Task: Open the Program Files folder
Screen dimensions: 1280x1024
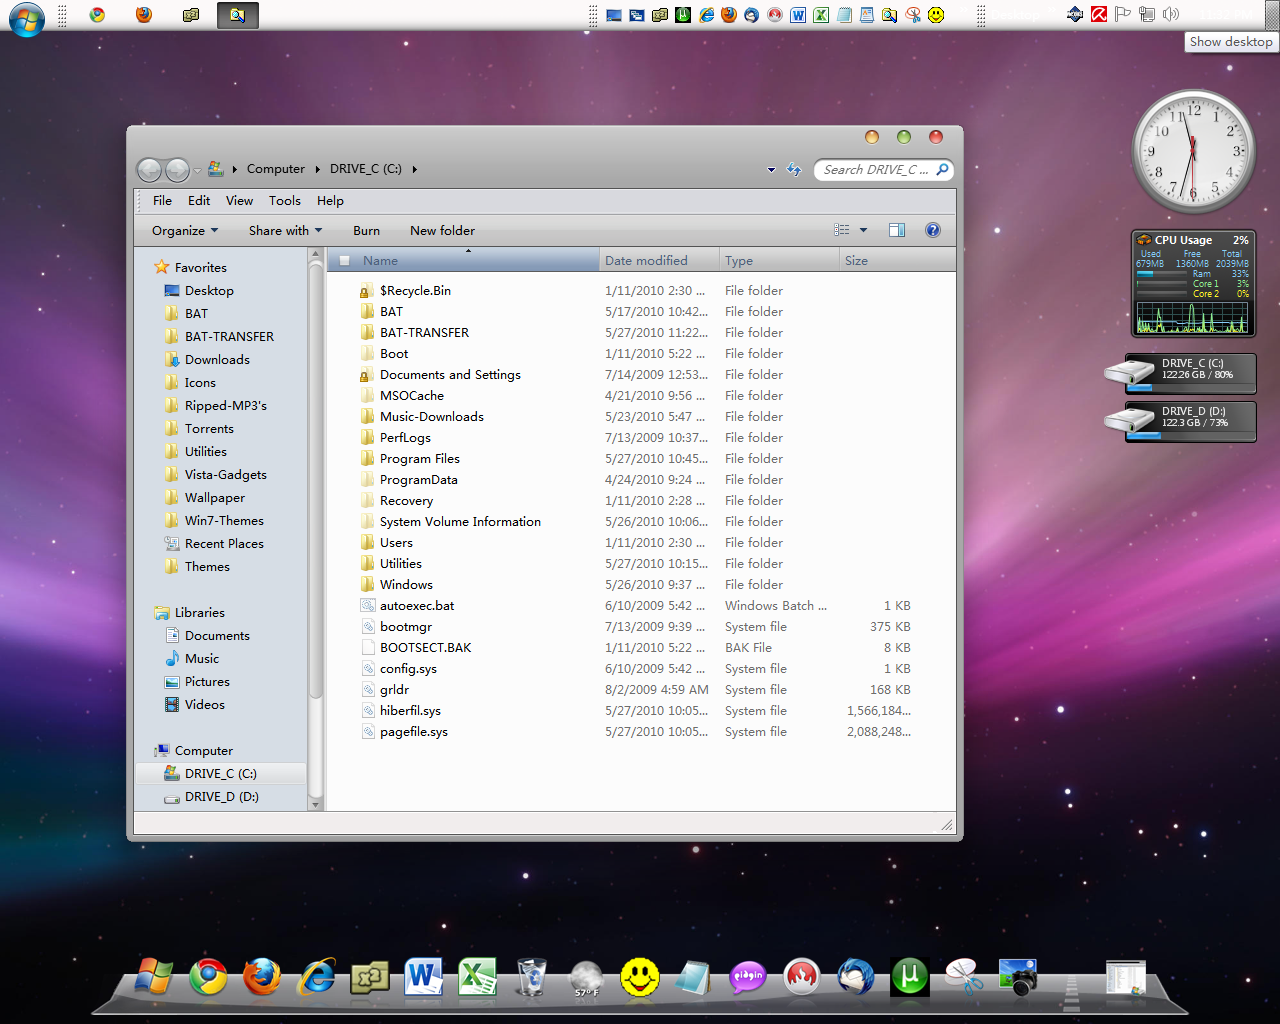Action: pos(420,458)
